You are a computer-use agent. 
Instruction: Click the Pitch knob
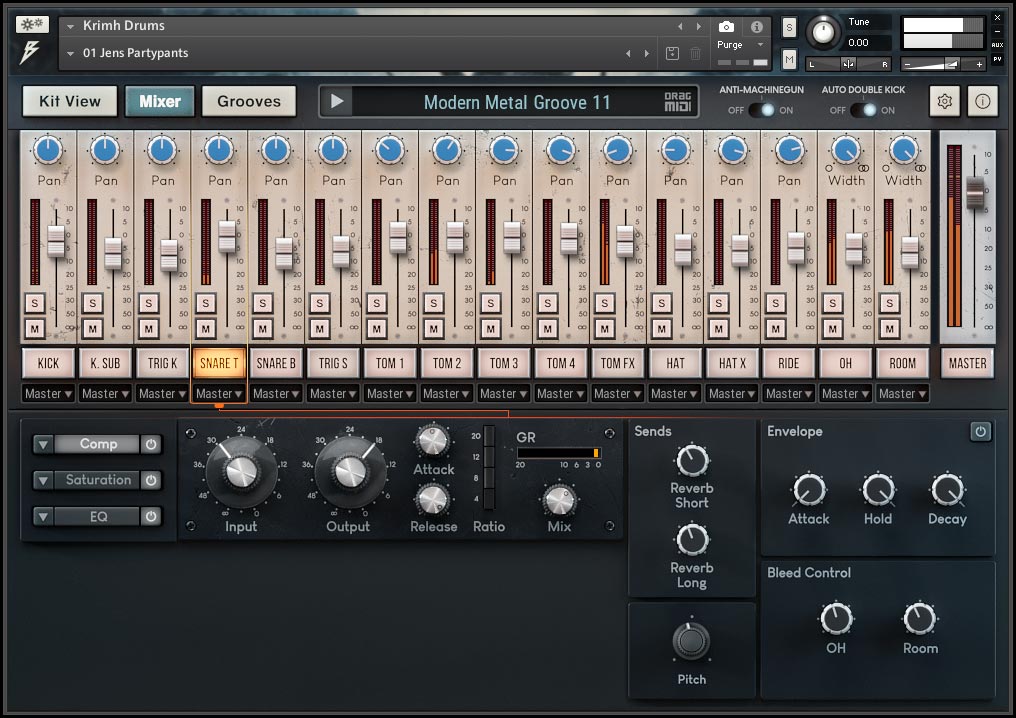(691, 641)
